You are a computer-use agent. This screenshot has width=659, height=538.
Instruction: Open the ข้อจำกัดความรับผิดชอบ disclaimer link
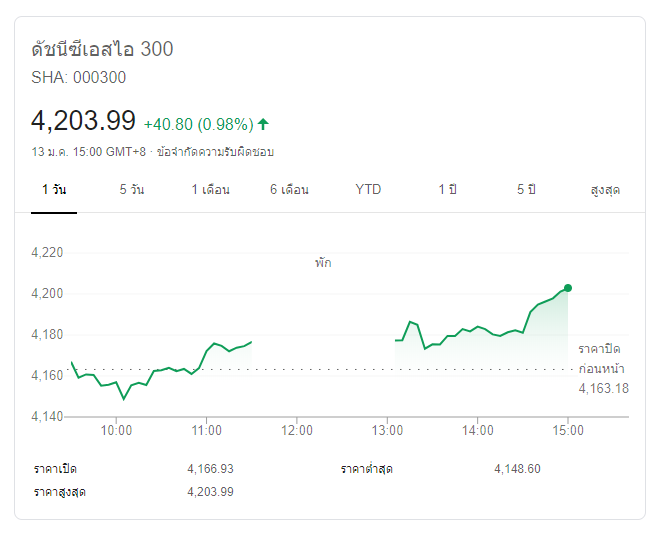point(215,152)
